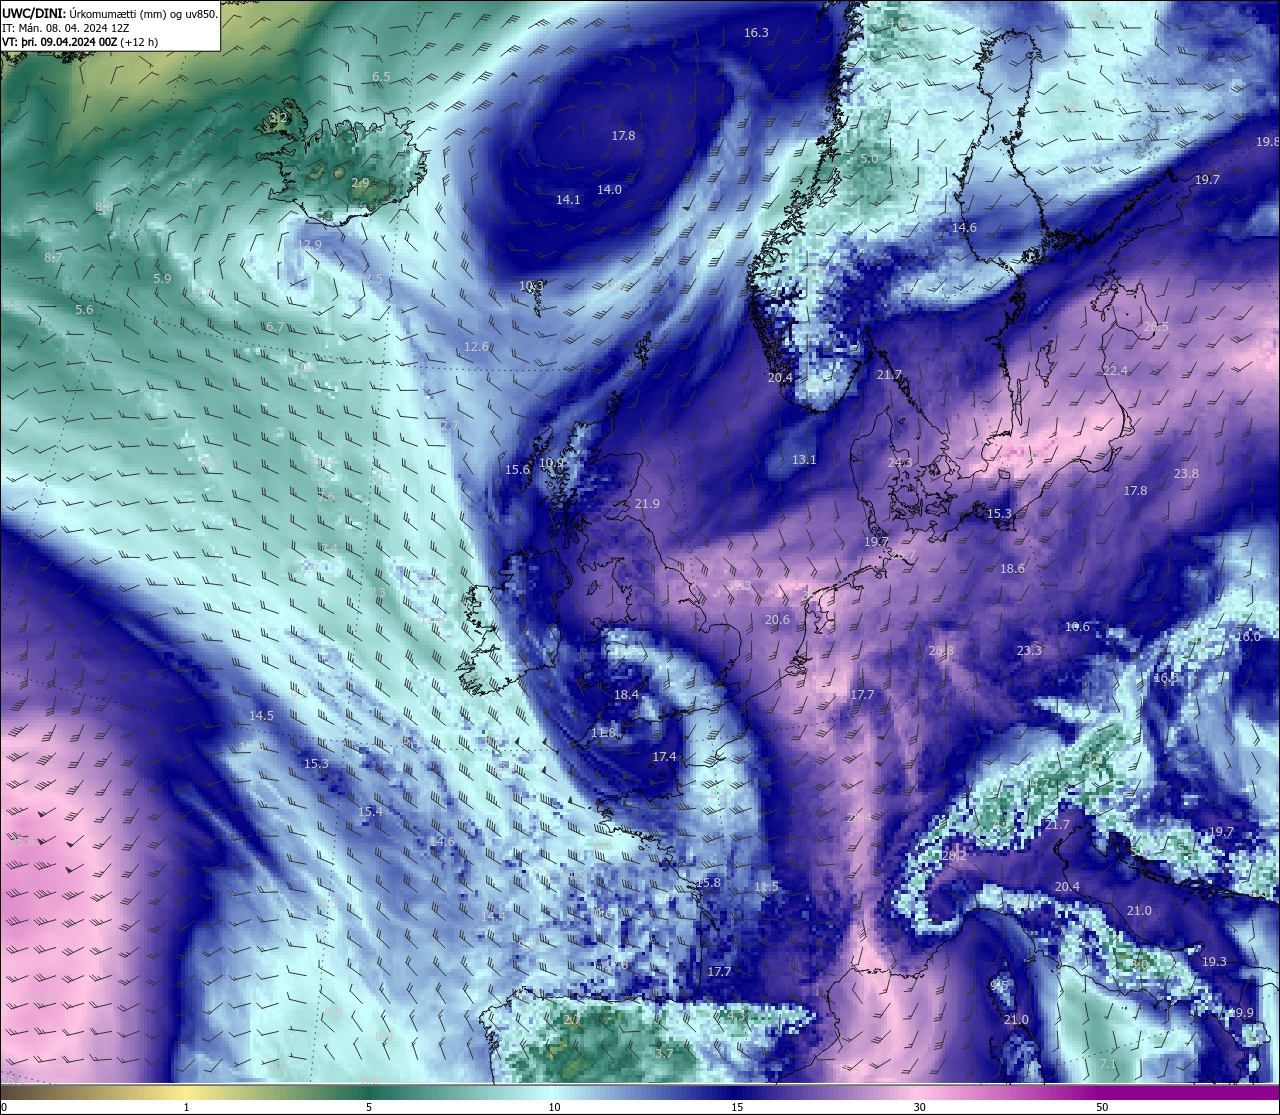This screenshot has height=1115, width=1280.
Task: Click the 3.2 value over Iceland
Action: pyautogui.click(x=279, y=118)
